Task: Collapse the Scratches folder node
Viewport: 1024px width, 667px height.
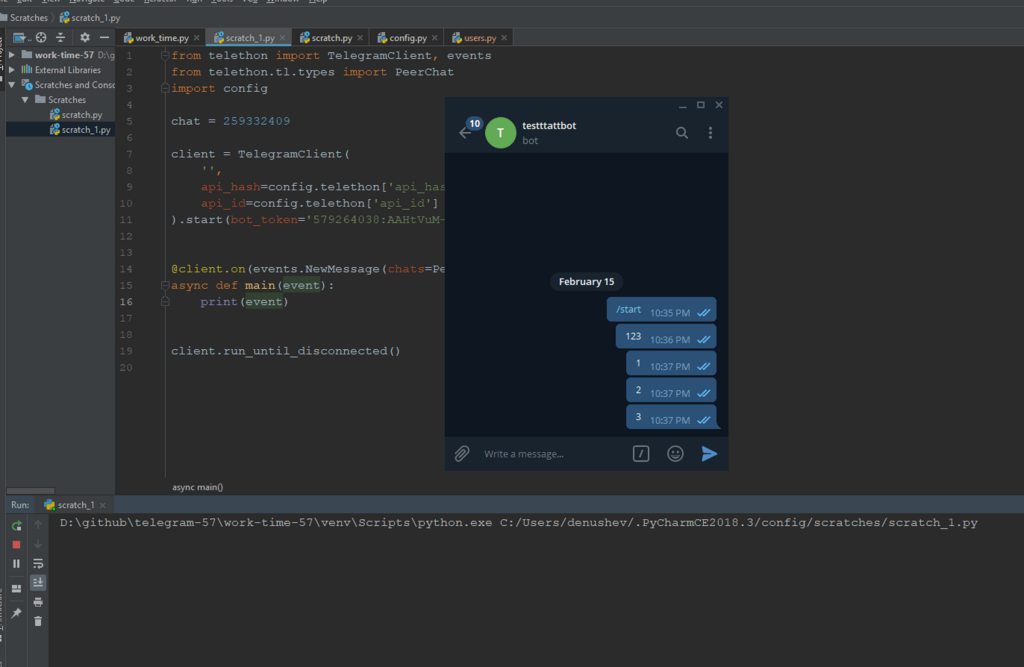Action: pos(25,100)
